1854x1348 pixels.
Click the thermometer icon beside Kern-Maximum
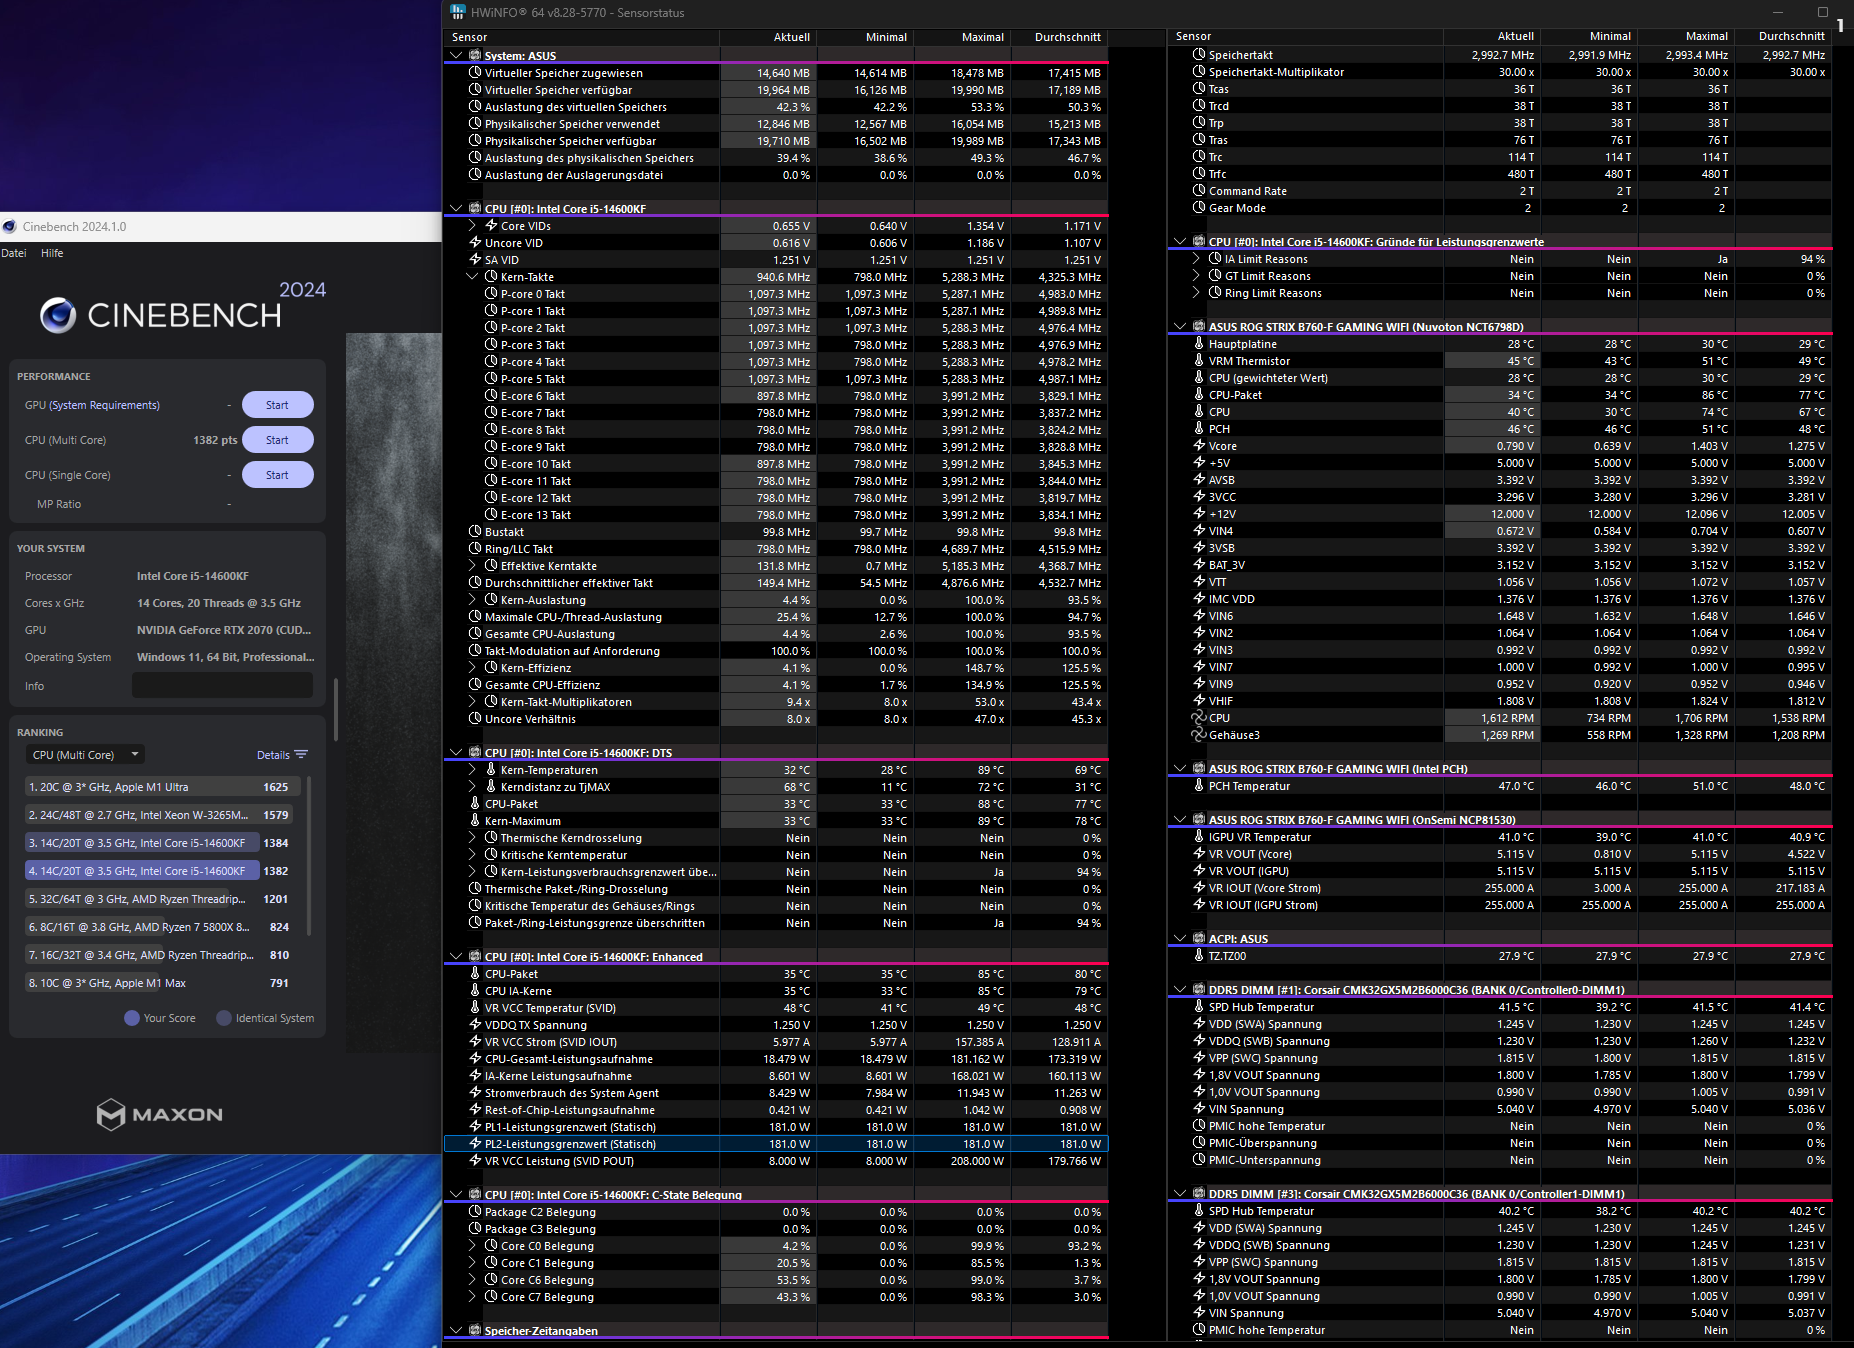476,821
